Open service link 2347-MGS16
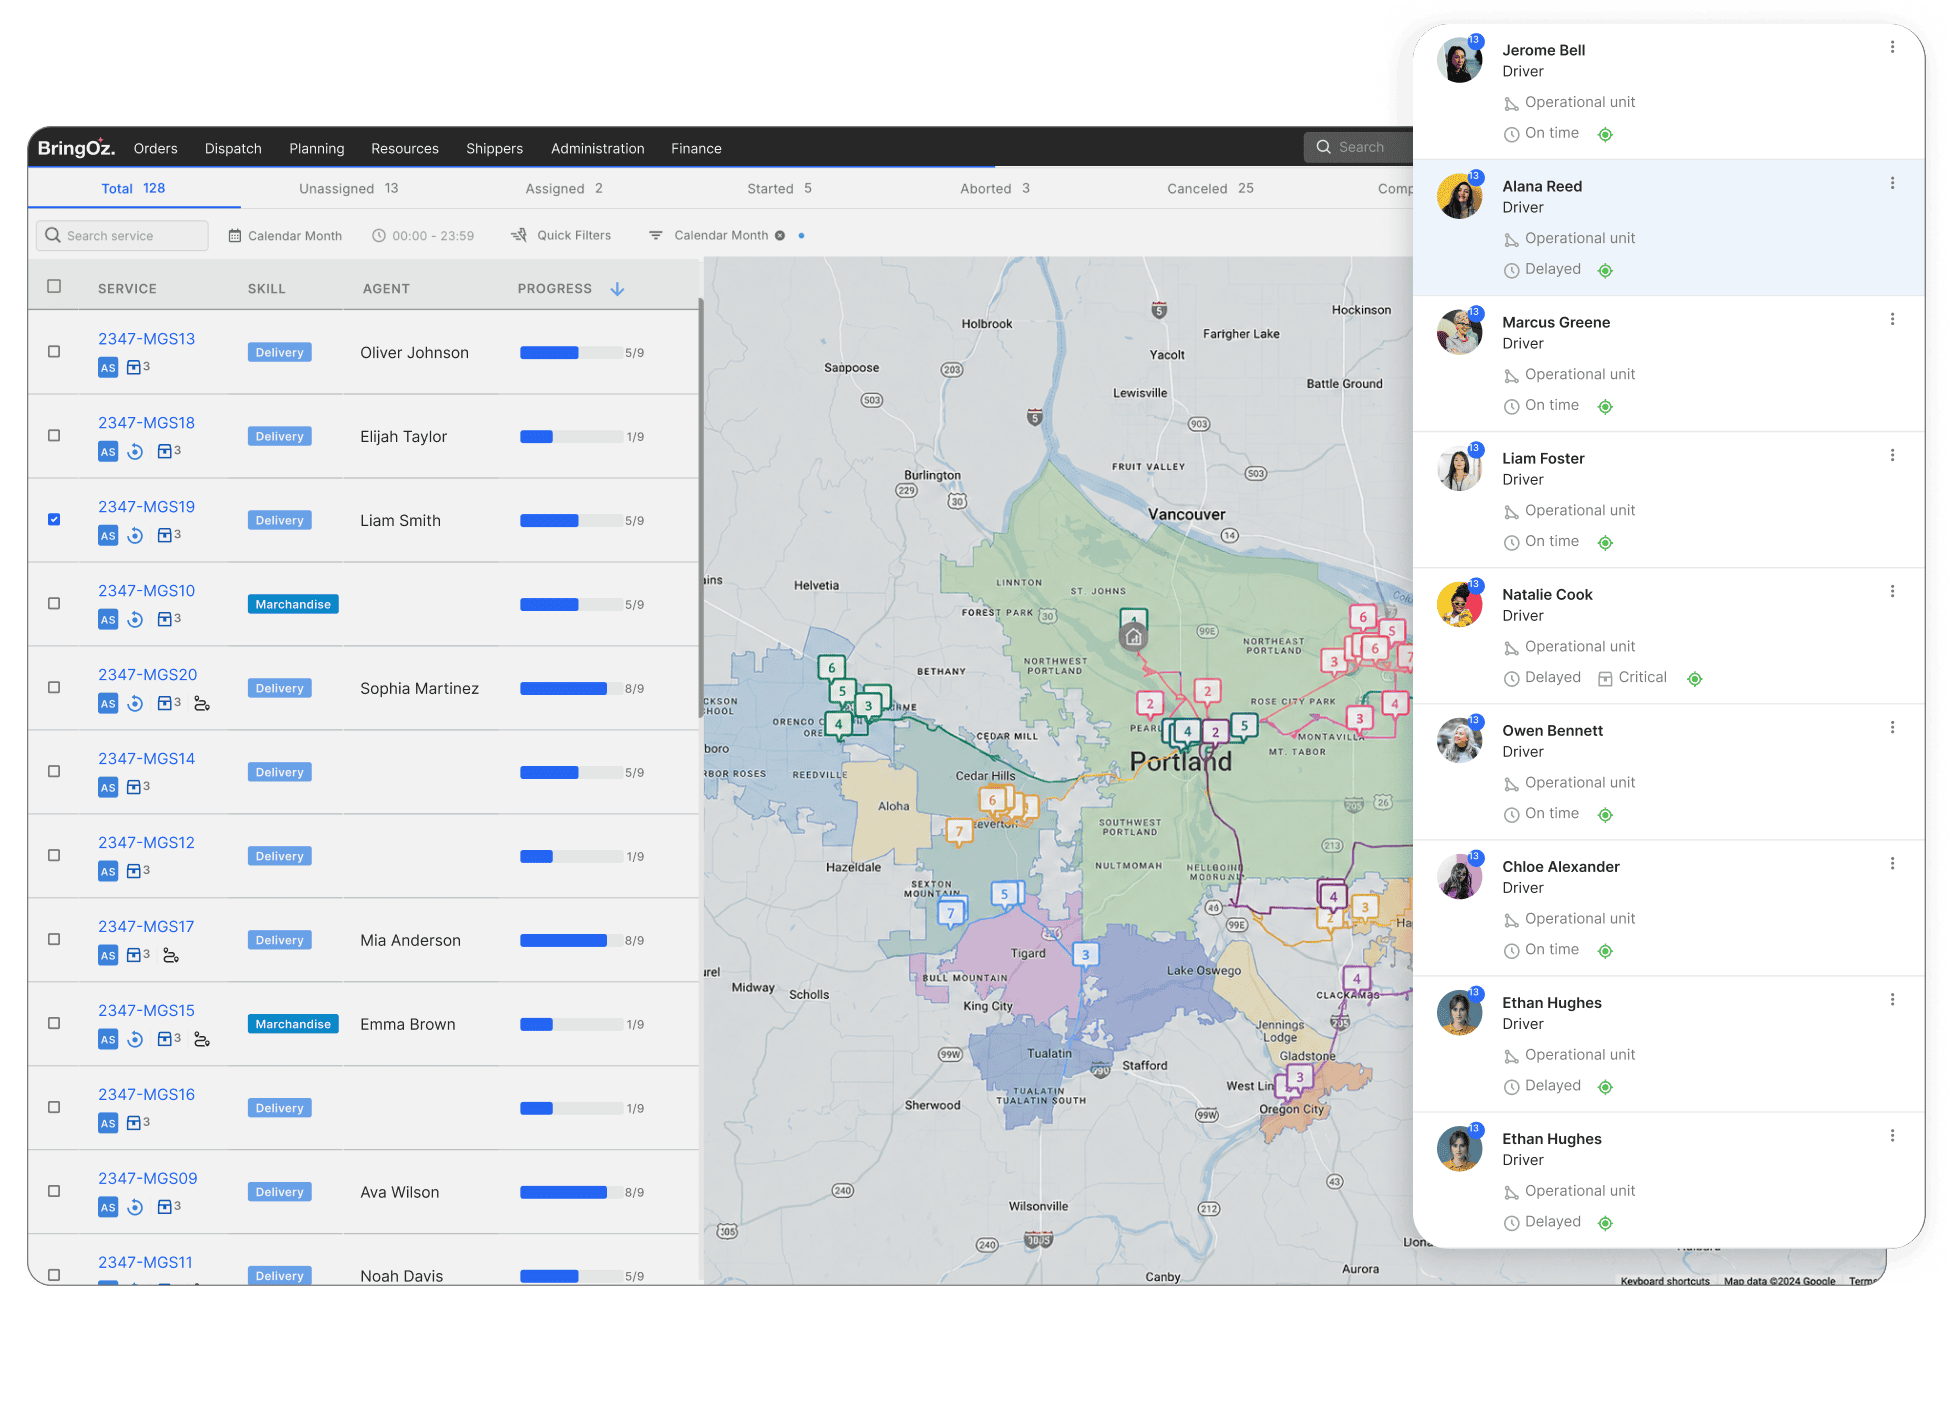This screenshot has height=1401, width=1956. (x=146, y=1094)
